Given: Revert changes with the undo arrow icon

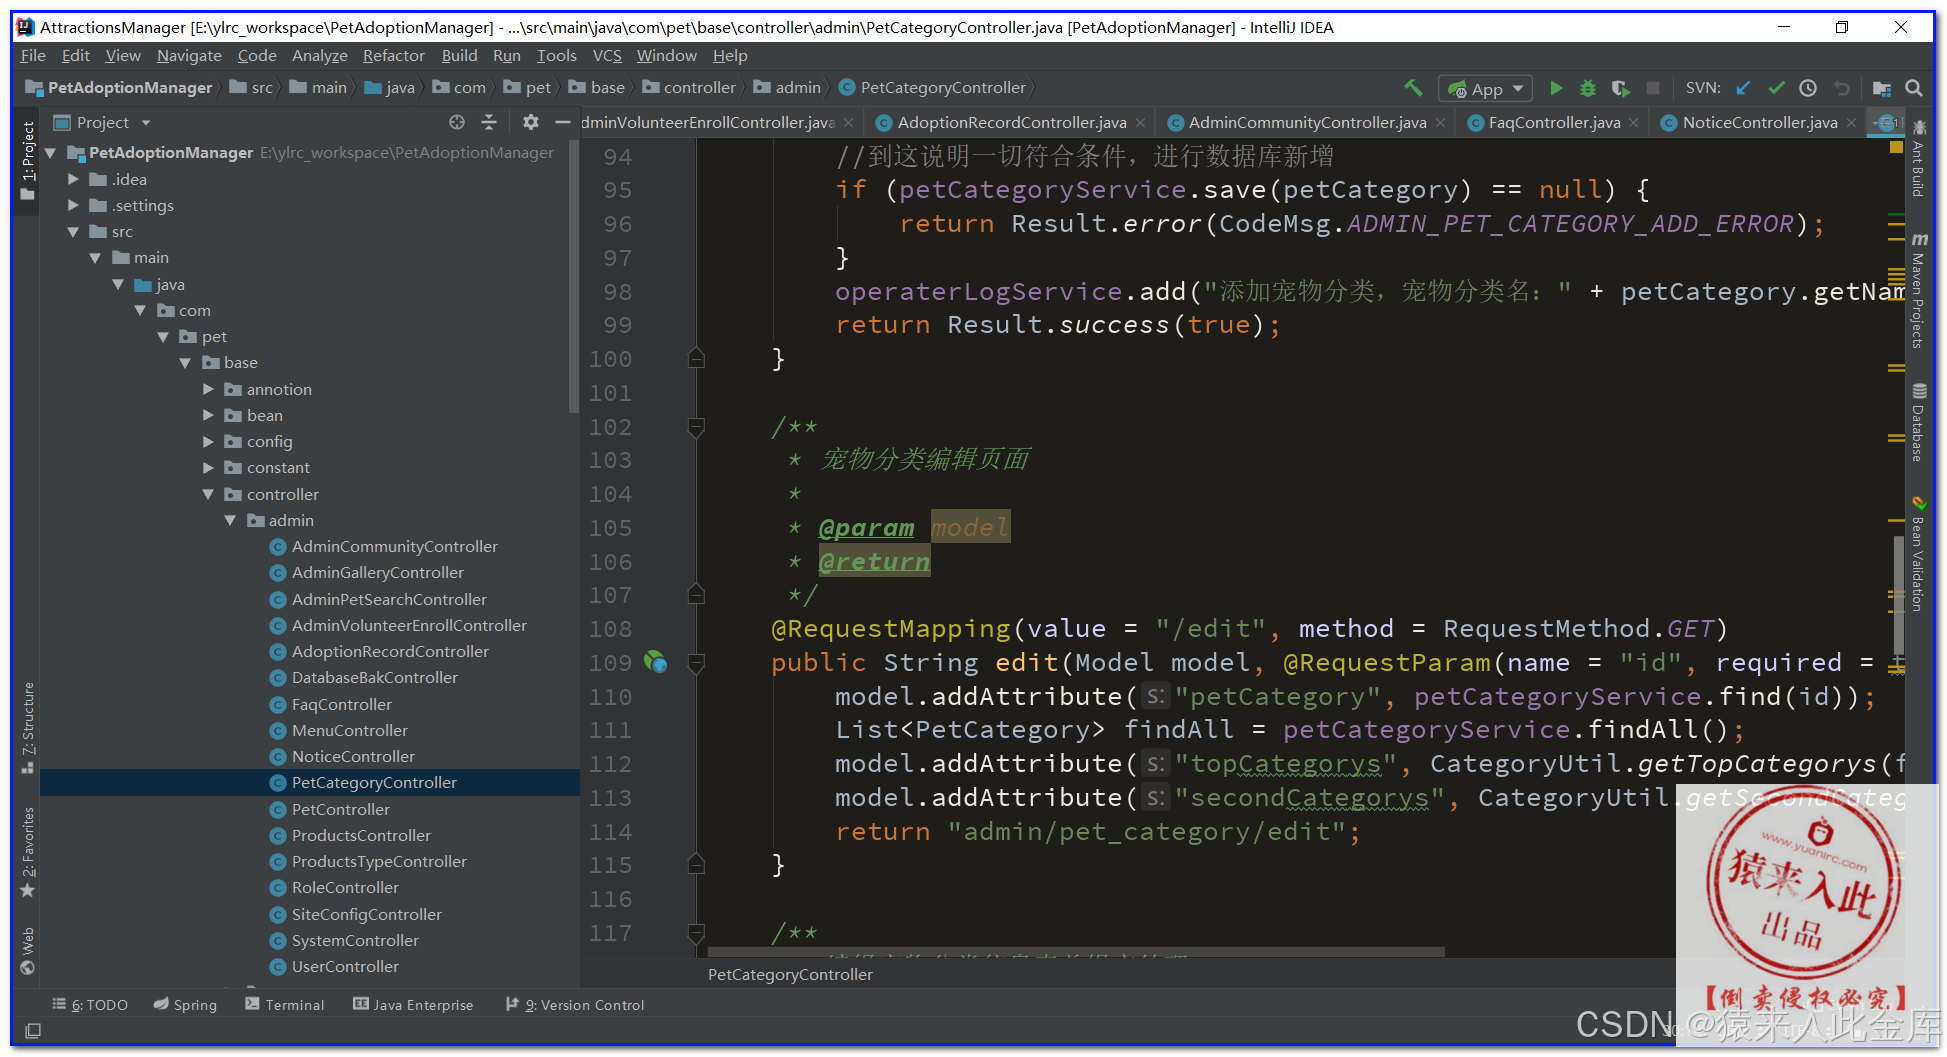Looking at the screenshot, I should 1841,88.
